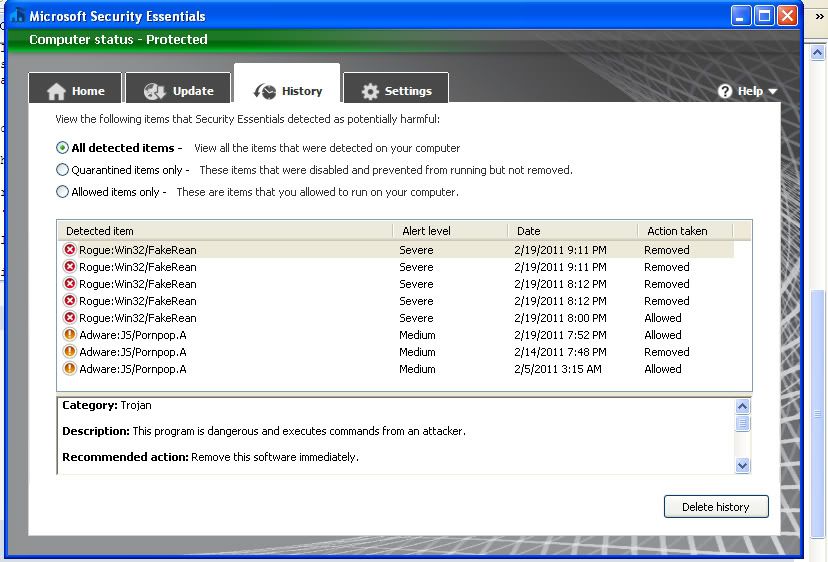Click the globe icon on Update tab
828x562 pixels.
point(155,91)
